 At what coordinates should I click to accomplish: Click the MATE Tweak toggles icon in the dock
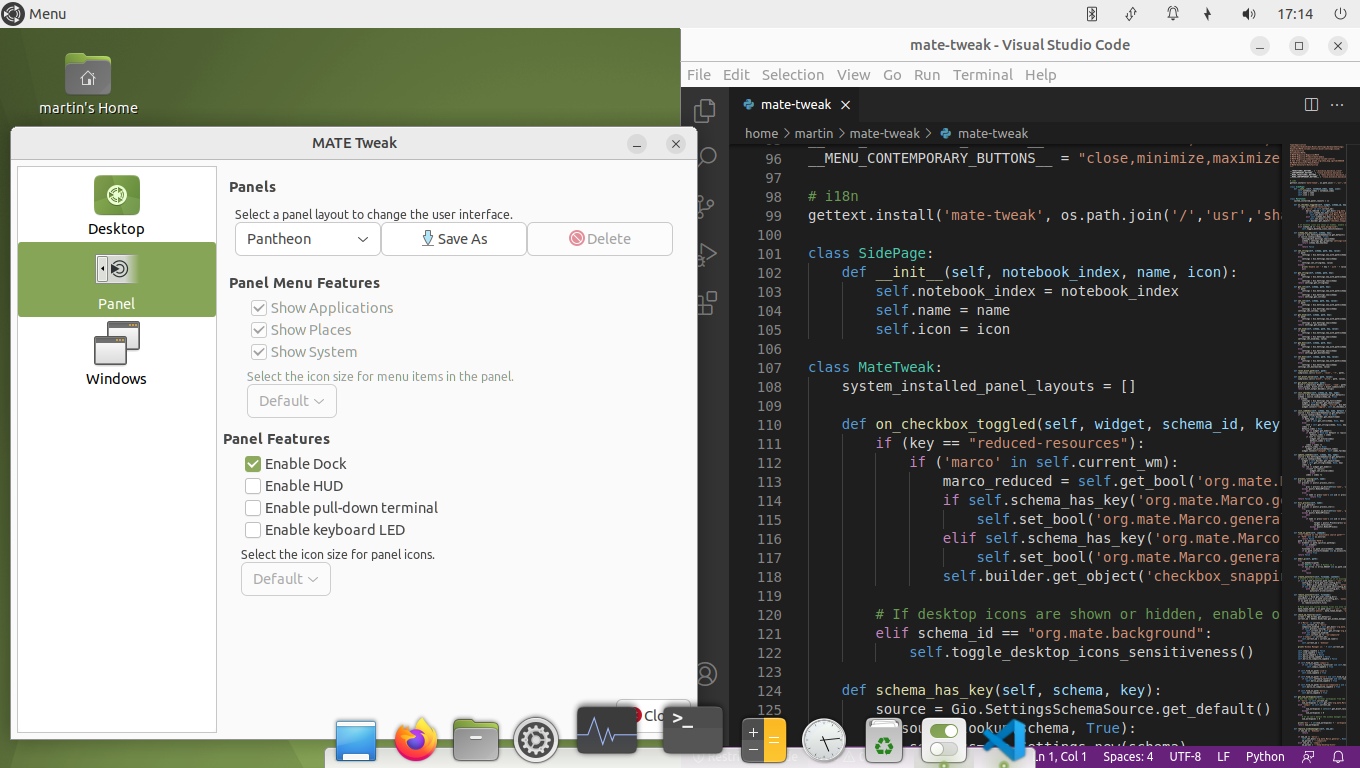(x=943, y=741)
